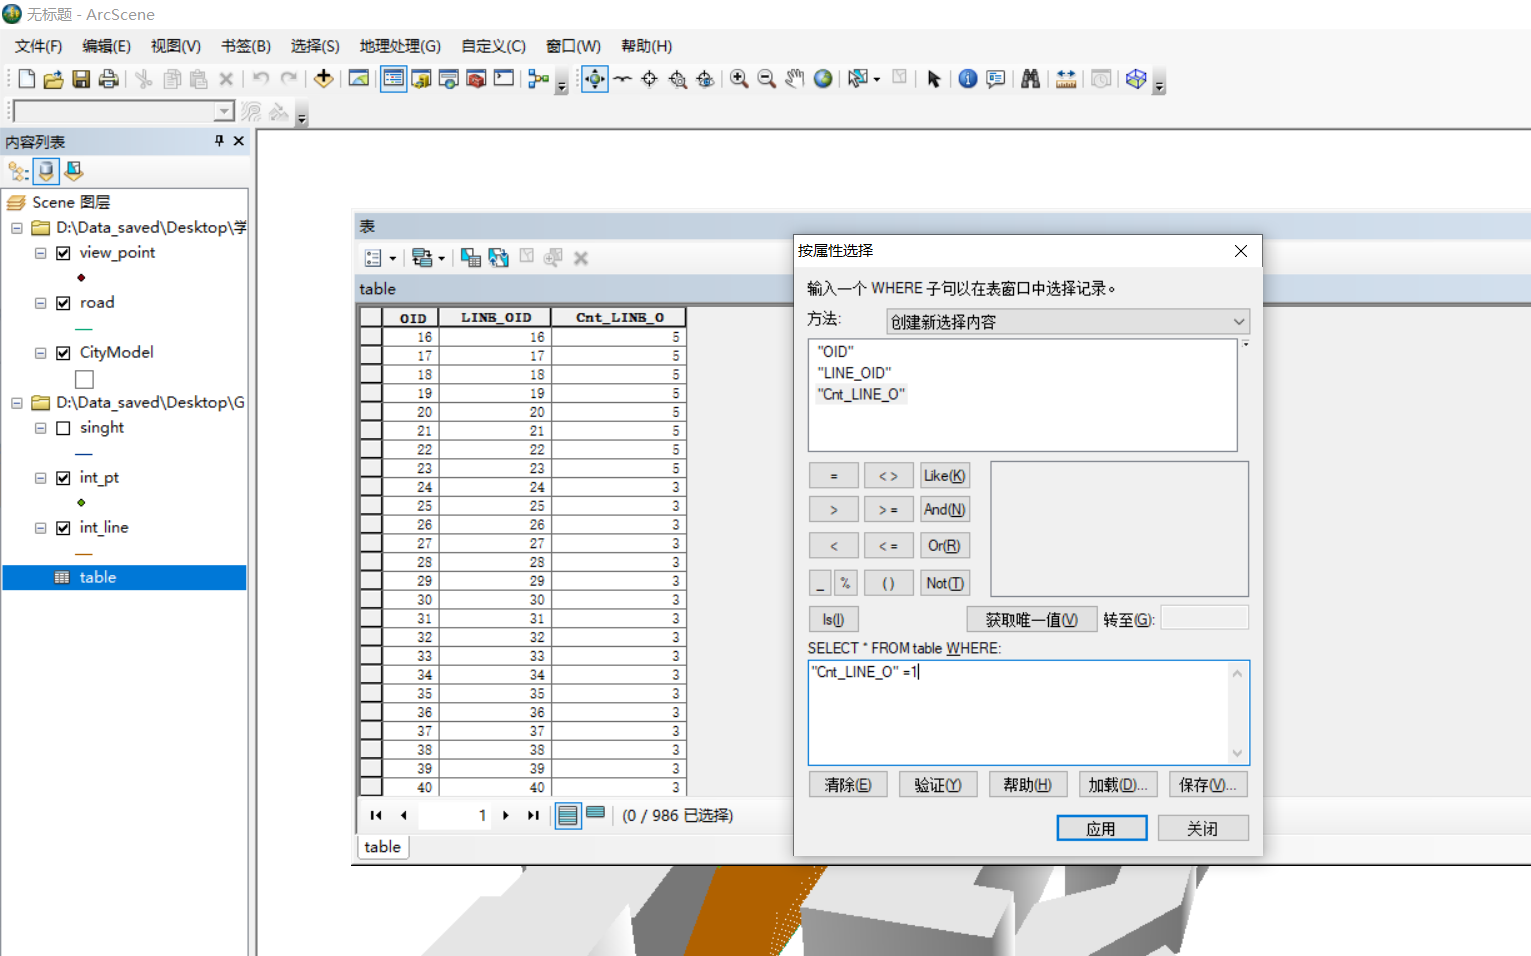1531x956 pixels.
Task: Toggle road layer visibility checkbox
Action: pyautogui.click(x=63, y=303)
